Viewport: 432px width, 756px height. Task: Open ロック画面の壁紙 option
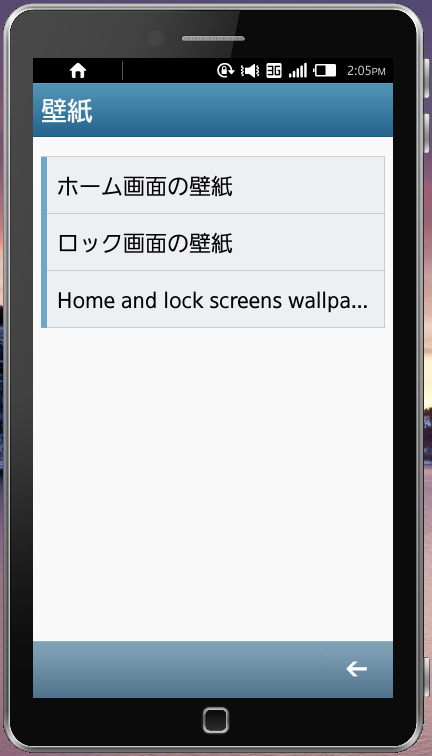pyautogui.click(x=213, y=242)
